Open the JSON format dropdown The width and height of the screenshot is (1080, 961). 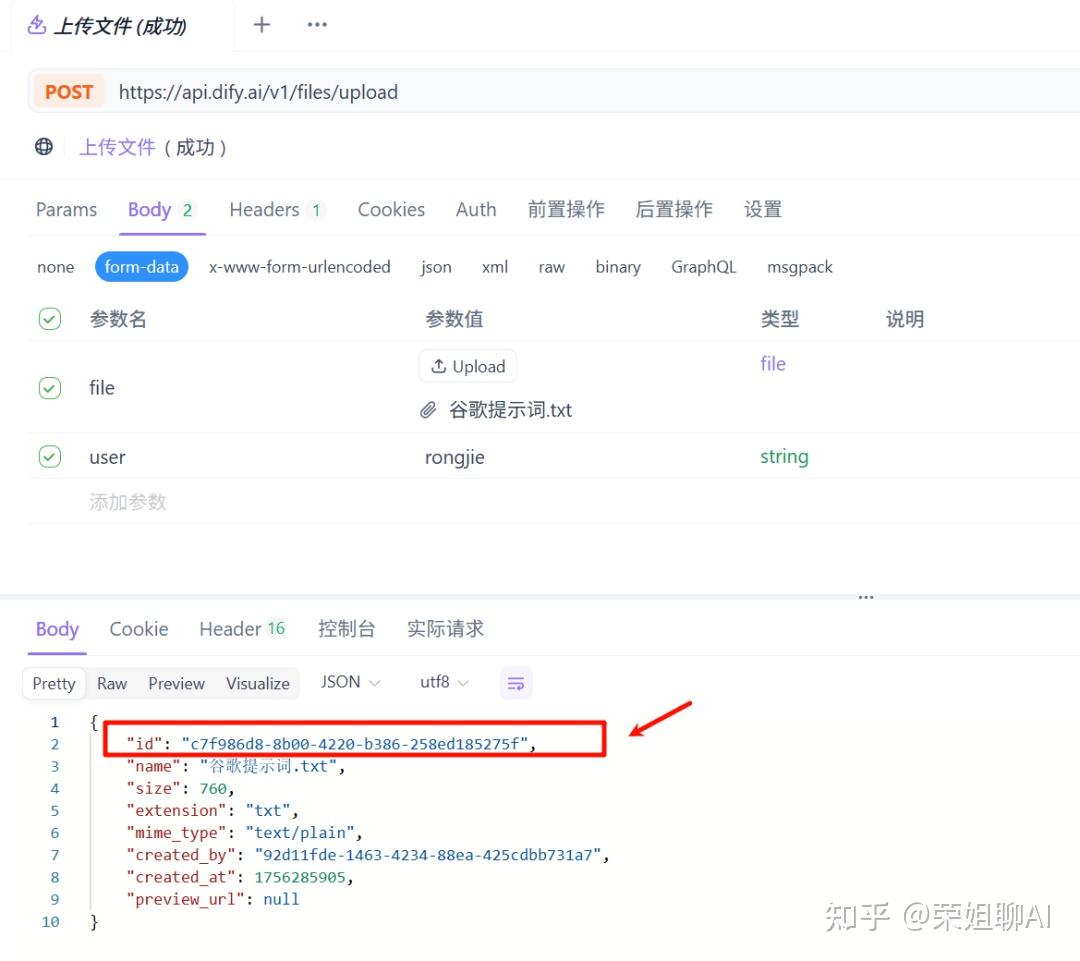348,682
